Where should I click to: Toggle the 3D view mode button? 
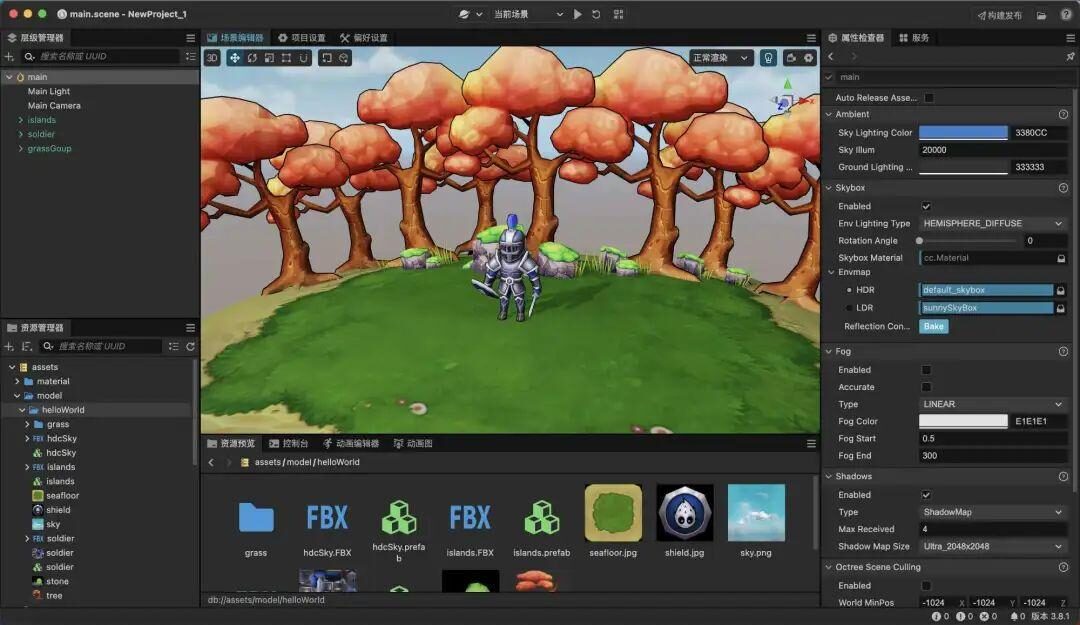coord(212,58)
